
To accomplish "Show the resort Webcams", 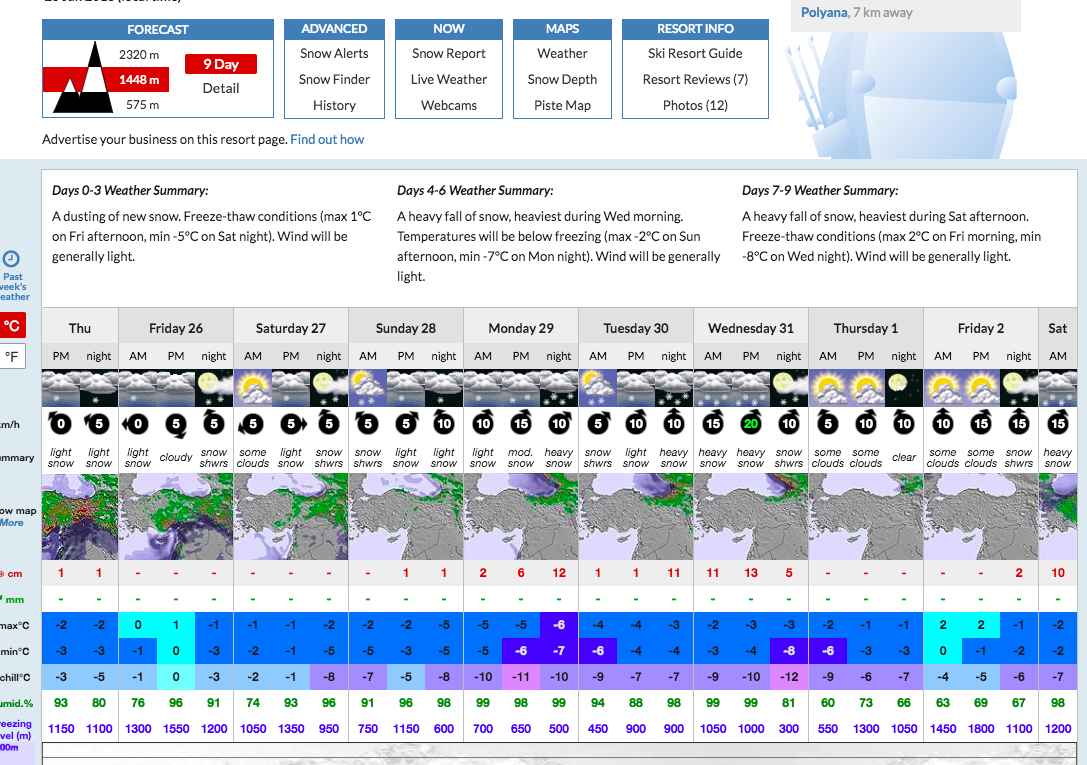I will [x=449, y=105].
